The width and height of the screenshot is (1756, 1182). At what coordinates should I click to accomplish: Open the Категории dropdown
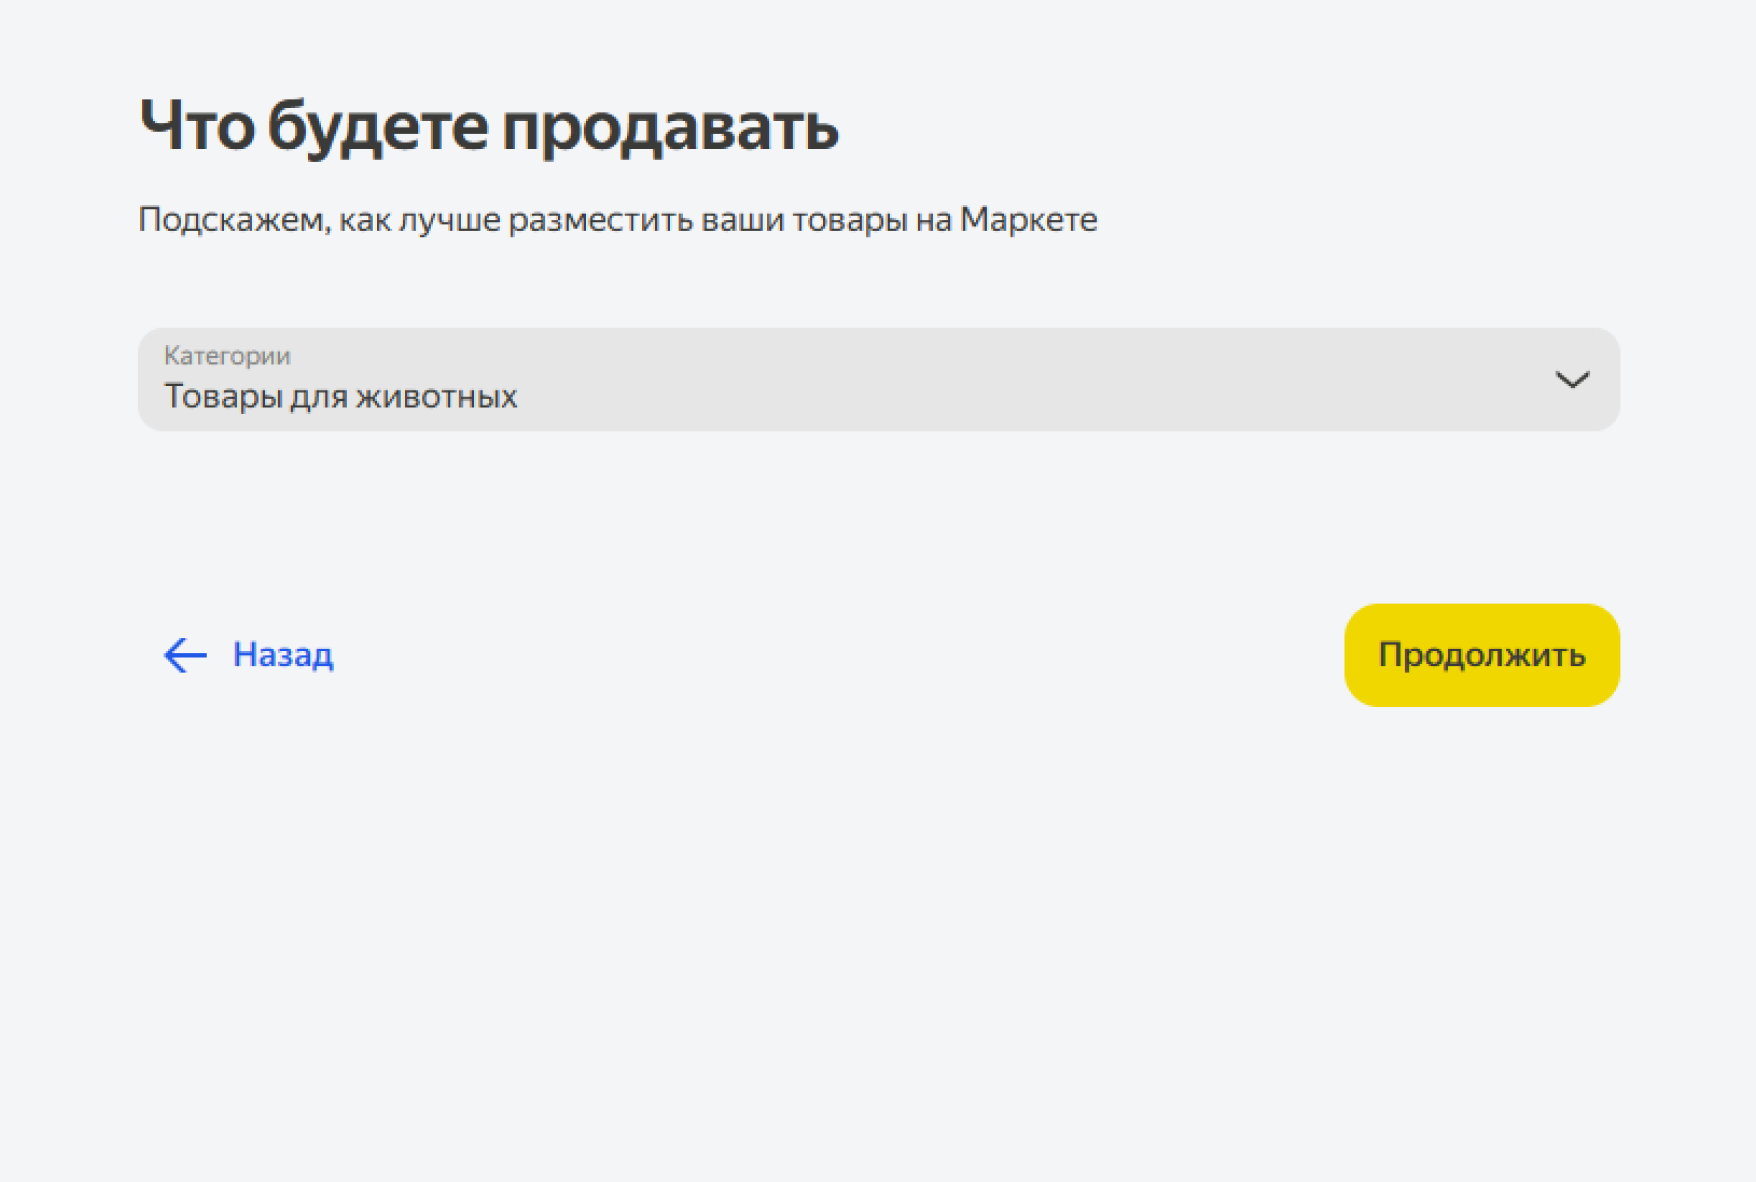[878, 380]
